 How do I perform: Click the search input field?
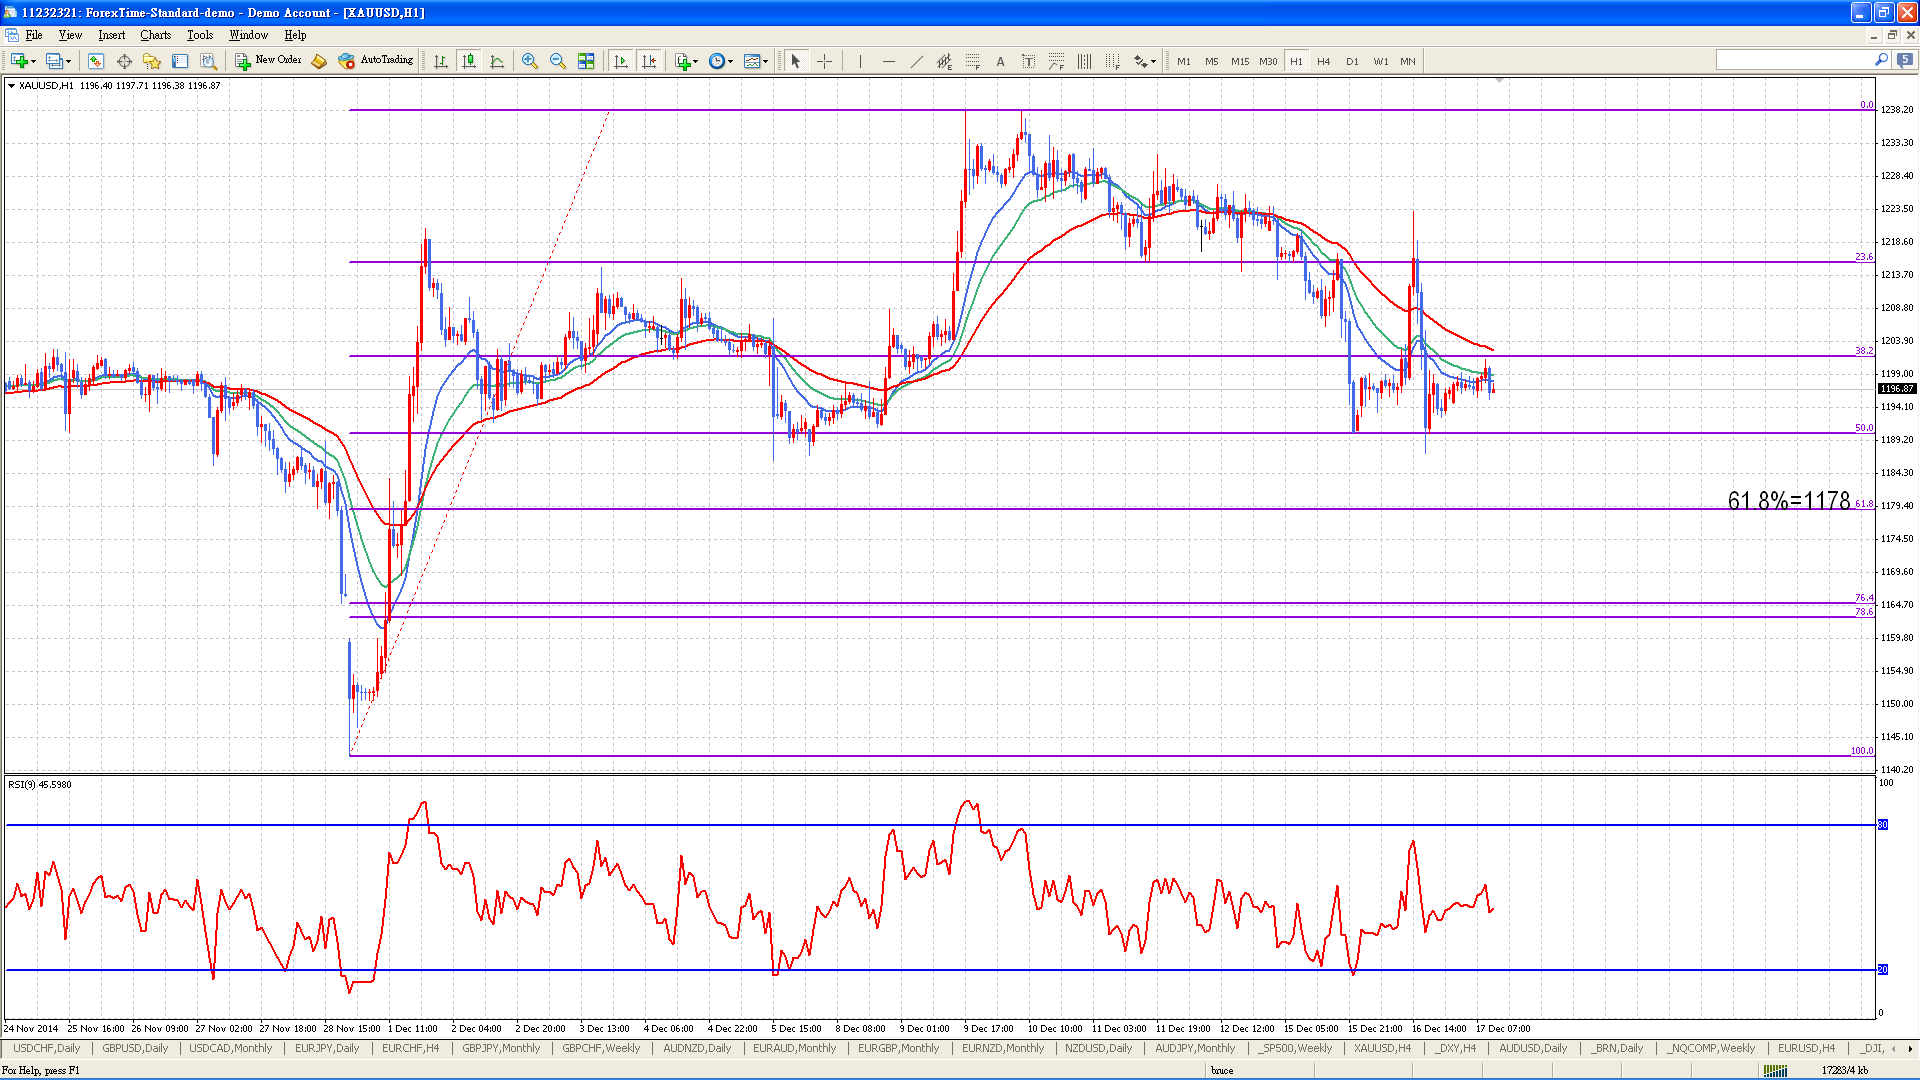[1794, 61]
